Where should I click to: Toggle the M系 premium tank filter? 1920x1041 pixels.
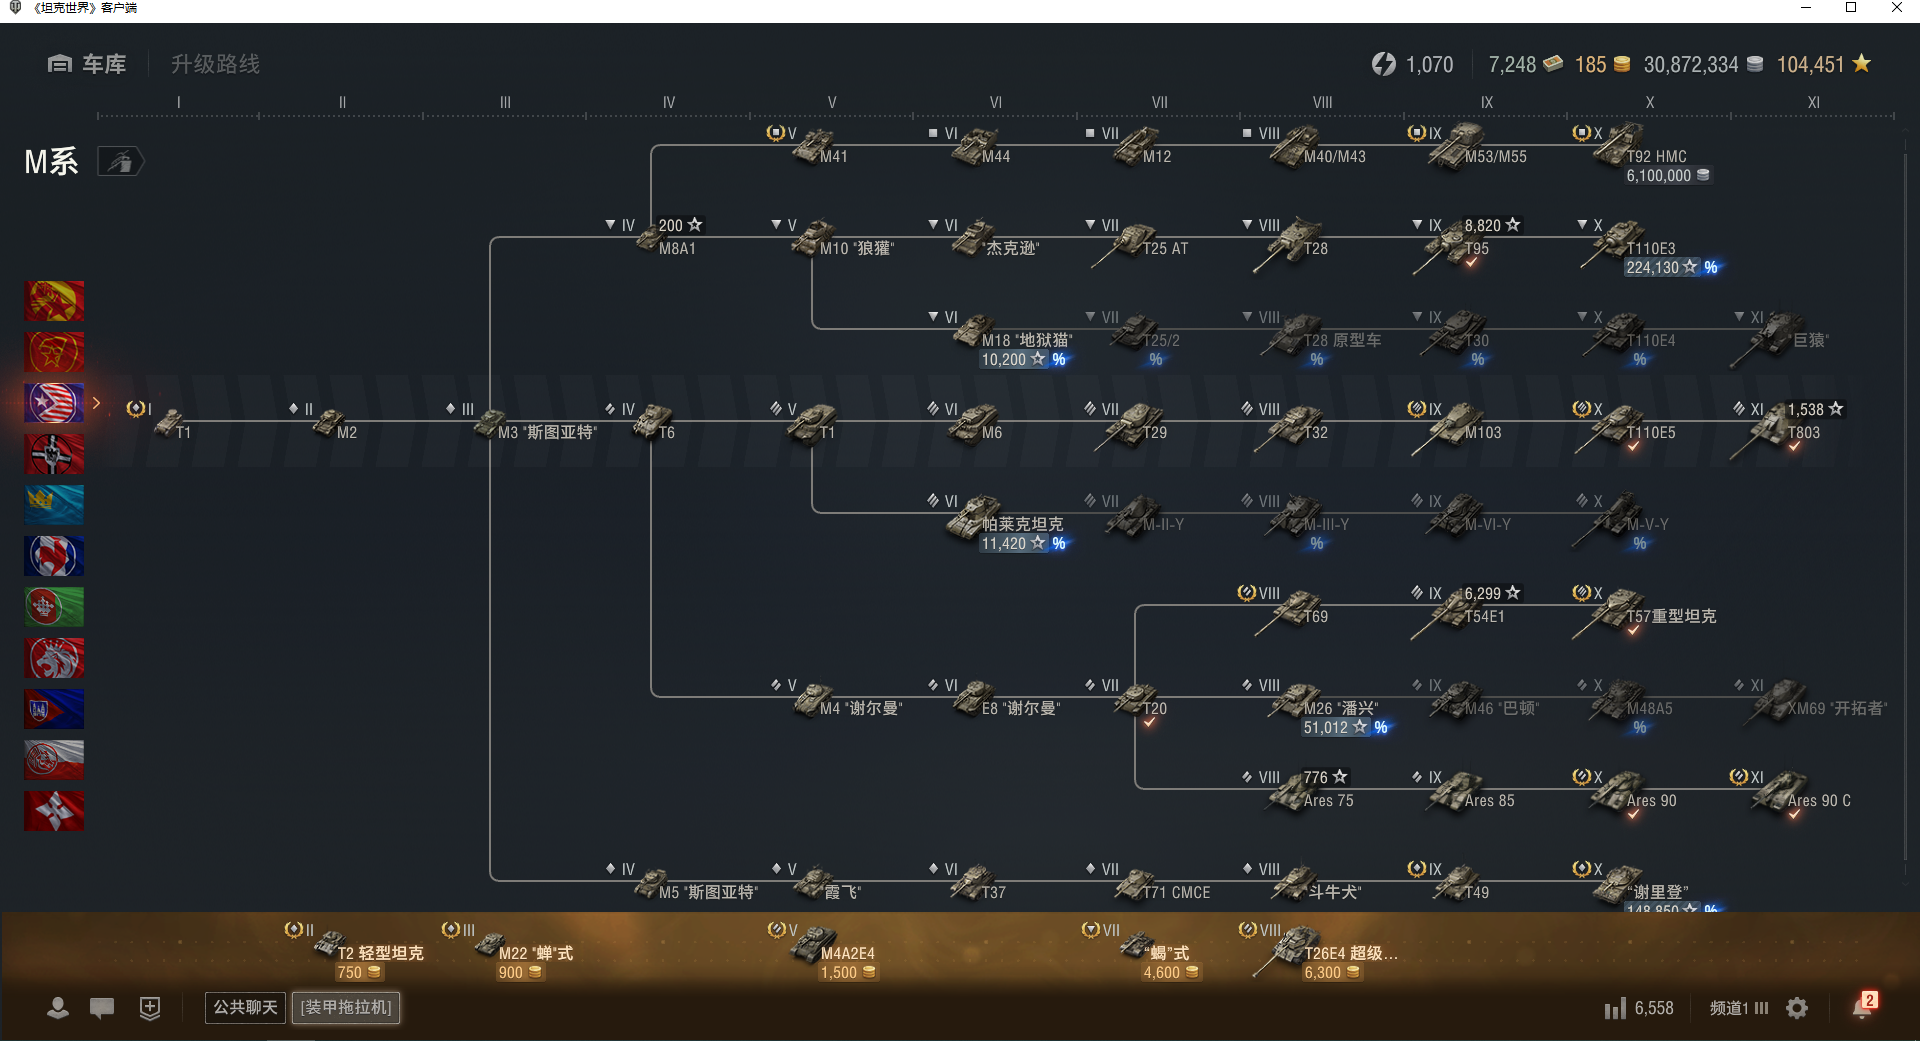click(x=121, y=161)
